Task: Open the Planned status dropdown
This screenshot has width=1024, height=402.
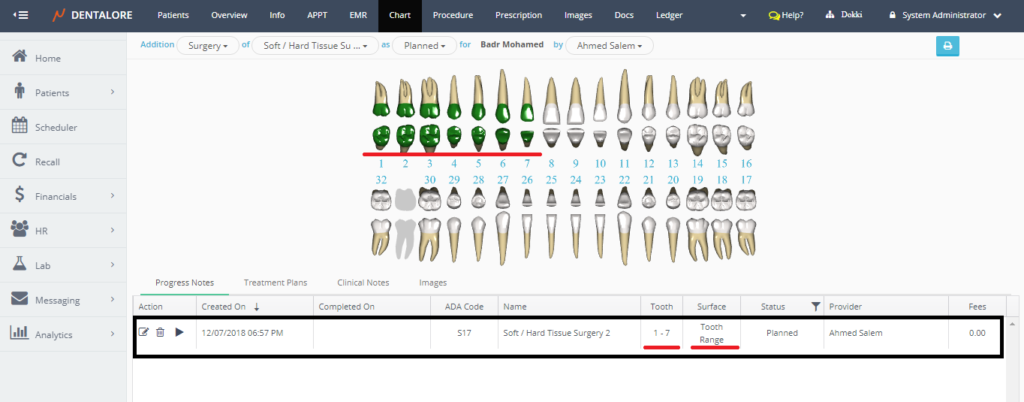Action: (x=424, y=45)
